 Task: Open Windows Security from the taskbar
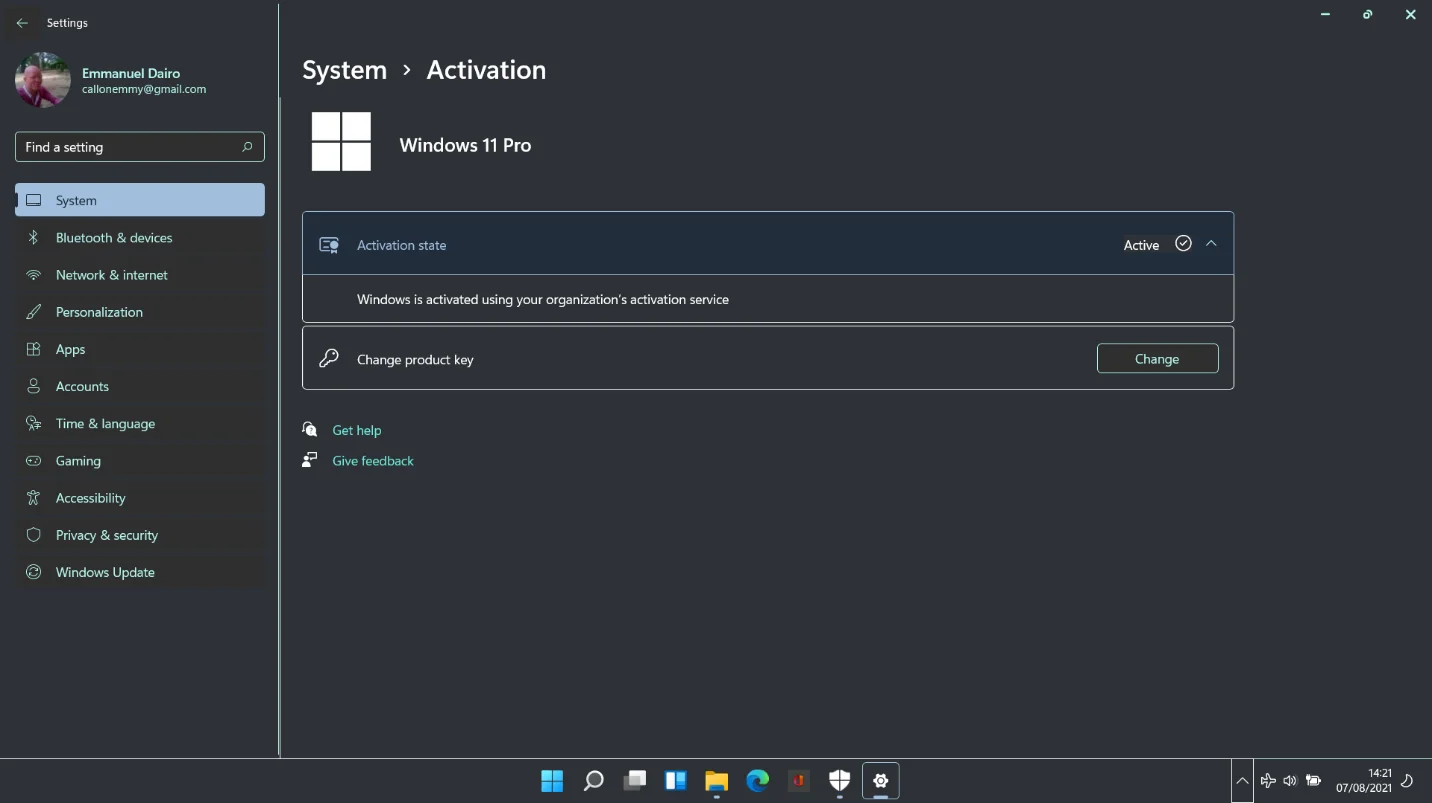pyautogui.click(x=839, y=781)
